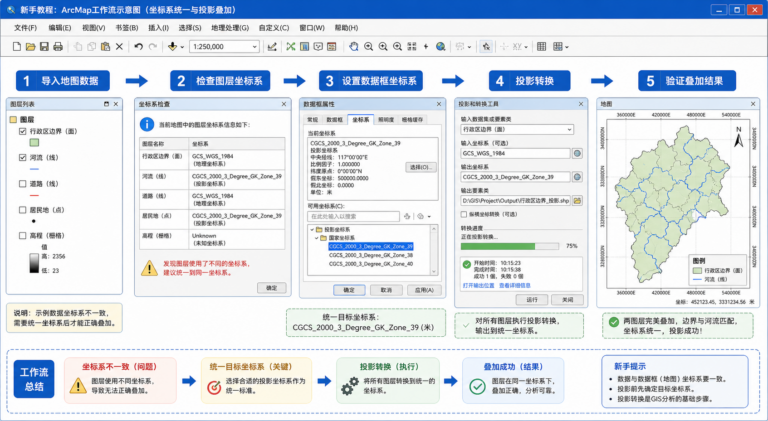The width and height of the screenshot is (768, 421).
Task: Select CGCS_2000_3_Degree_GK_Zone_38 in the tree
Action: click(x=371, y=255)
